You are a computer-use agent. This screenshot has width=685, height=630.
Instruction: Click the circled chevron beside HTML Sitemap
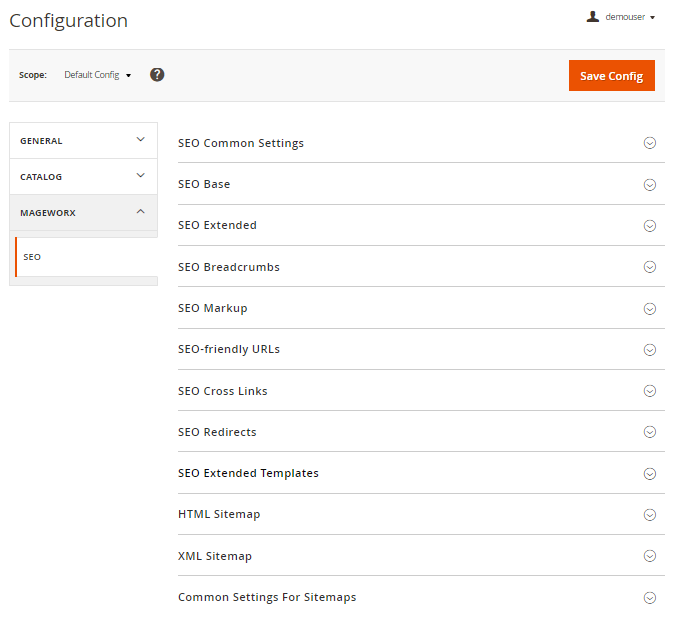click(x=649, y=515)
